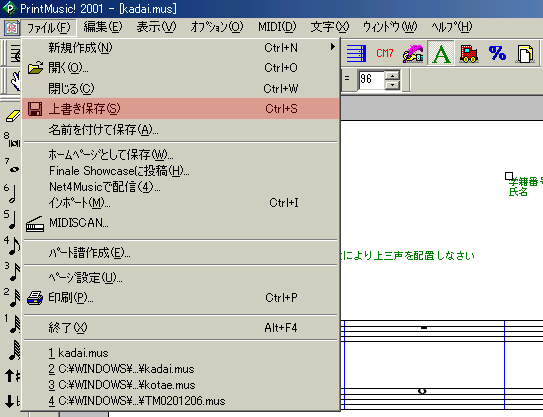The image size is (543, 417).
Task: Select the staff tool icon with blue lines
Action: (x=356, y=53)
